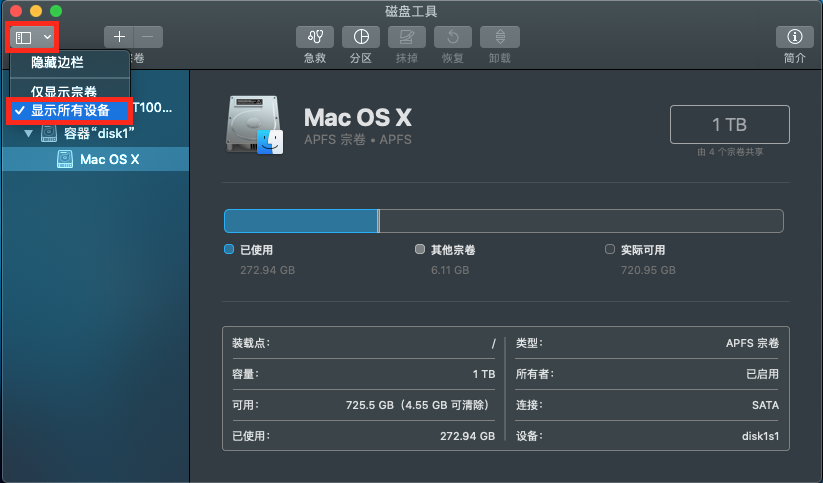Choose 隐藏边栏 from the view menu
This screenshot has width=823, height=483.
(58, 62)
